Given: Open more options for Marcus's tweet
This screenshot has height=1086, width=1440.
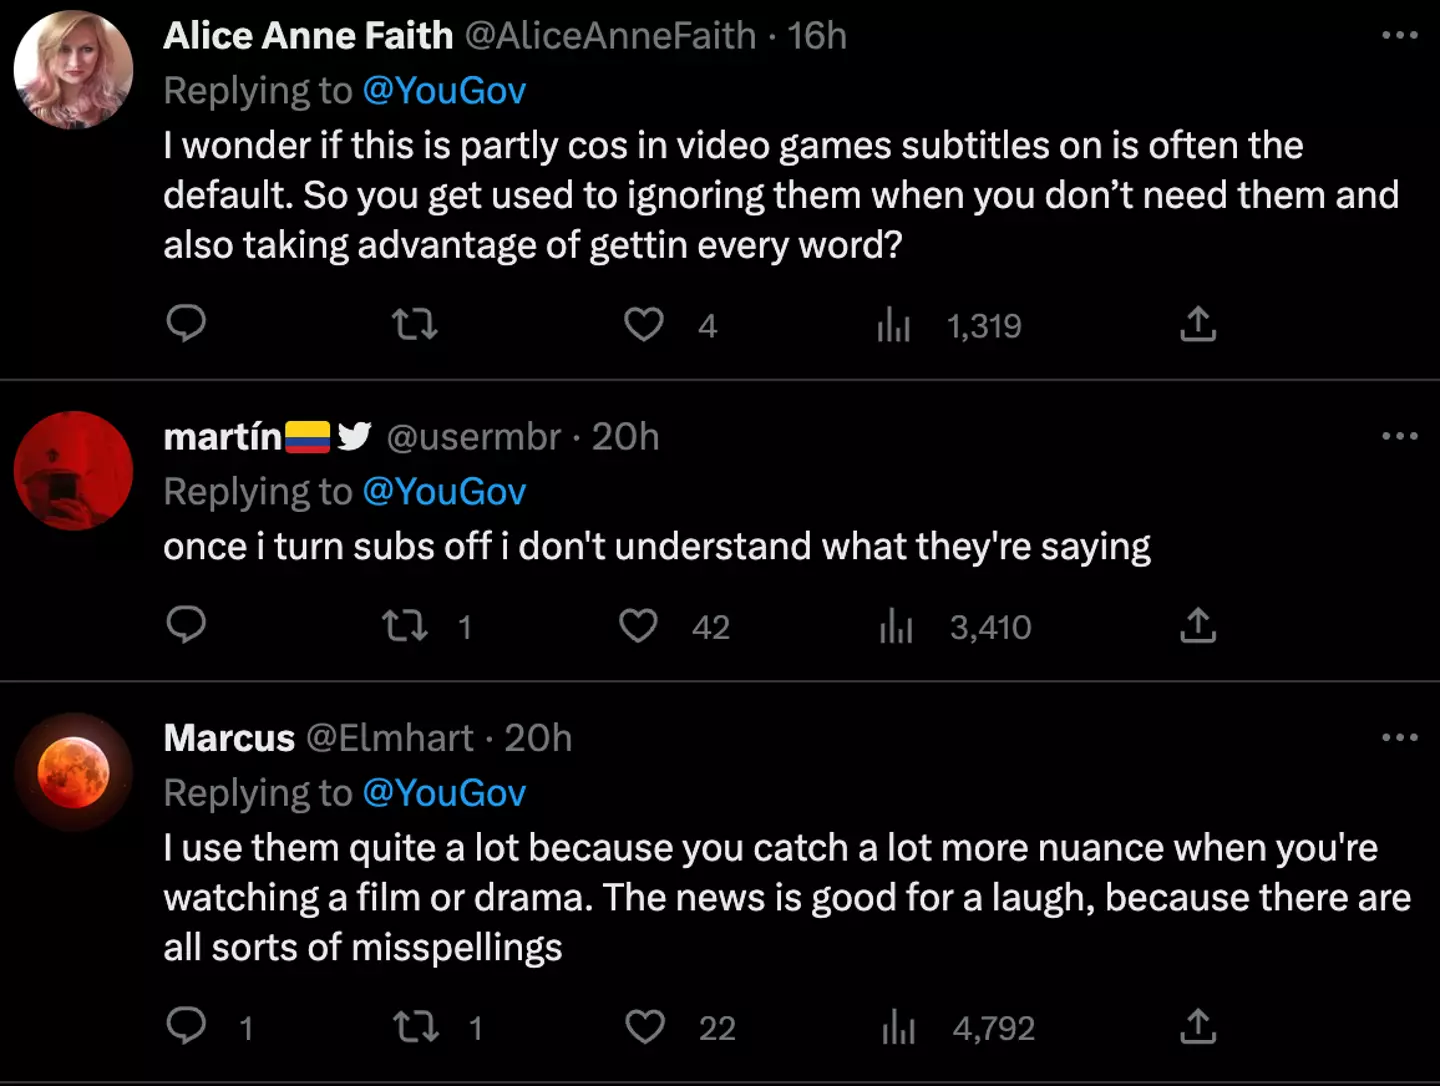Looking at the screenshot, I should point(1399,738).
